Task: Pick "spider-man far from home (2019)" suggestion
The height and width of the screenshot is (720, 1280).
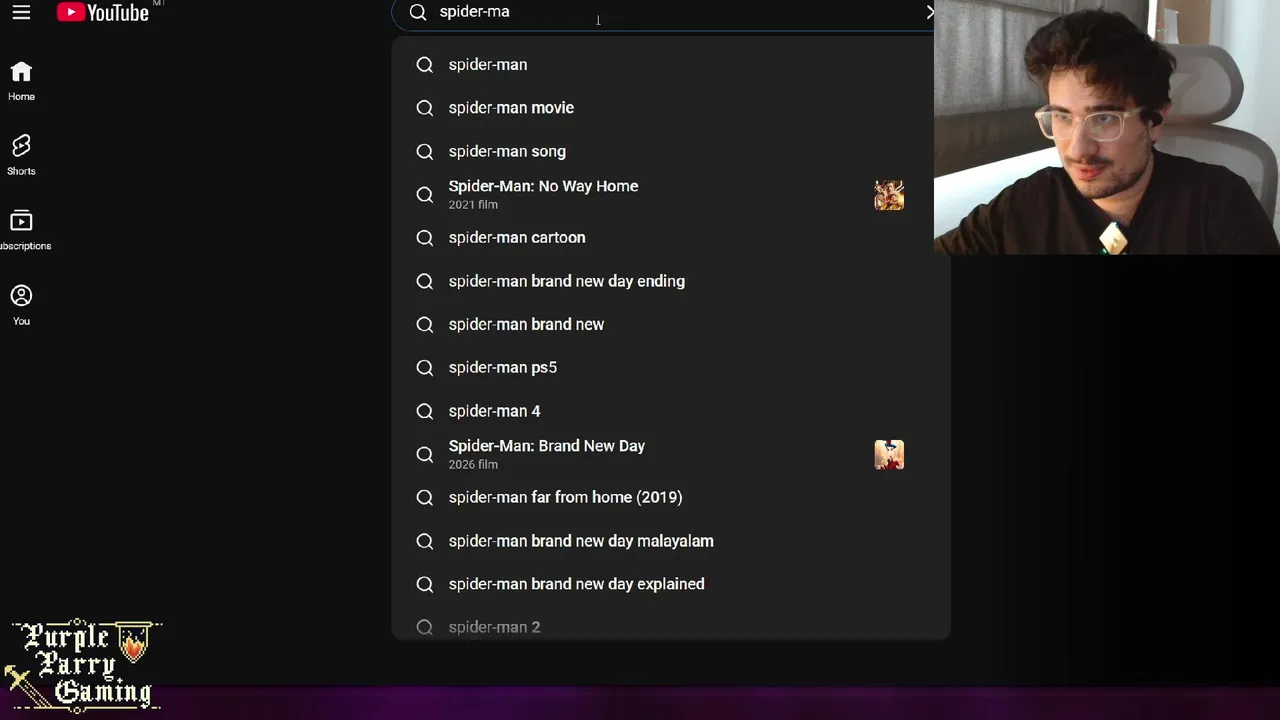Action: pyautogui.click(x=670, y=498)
